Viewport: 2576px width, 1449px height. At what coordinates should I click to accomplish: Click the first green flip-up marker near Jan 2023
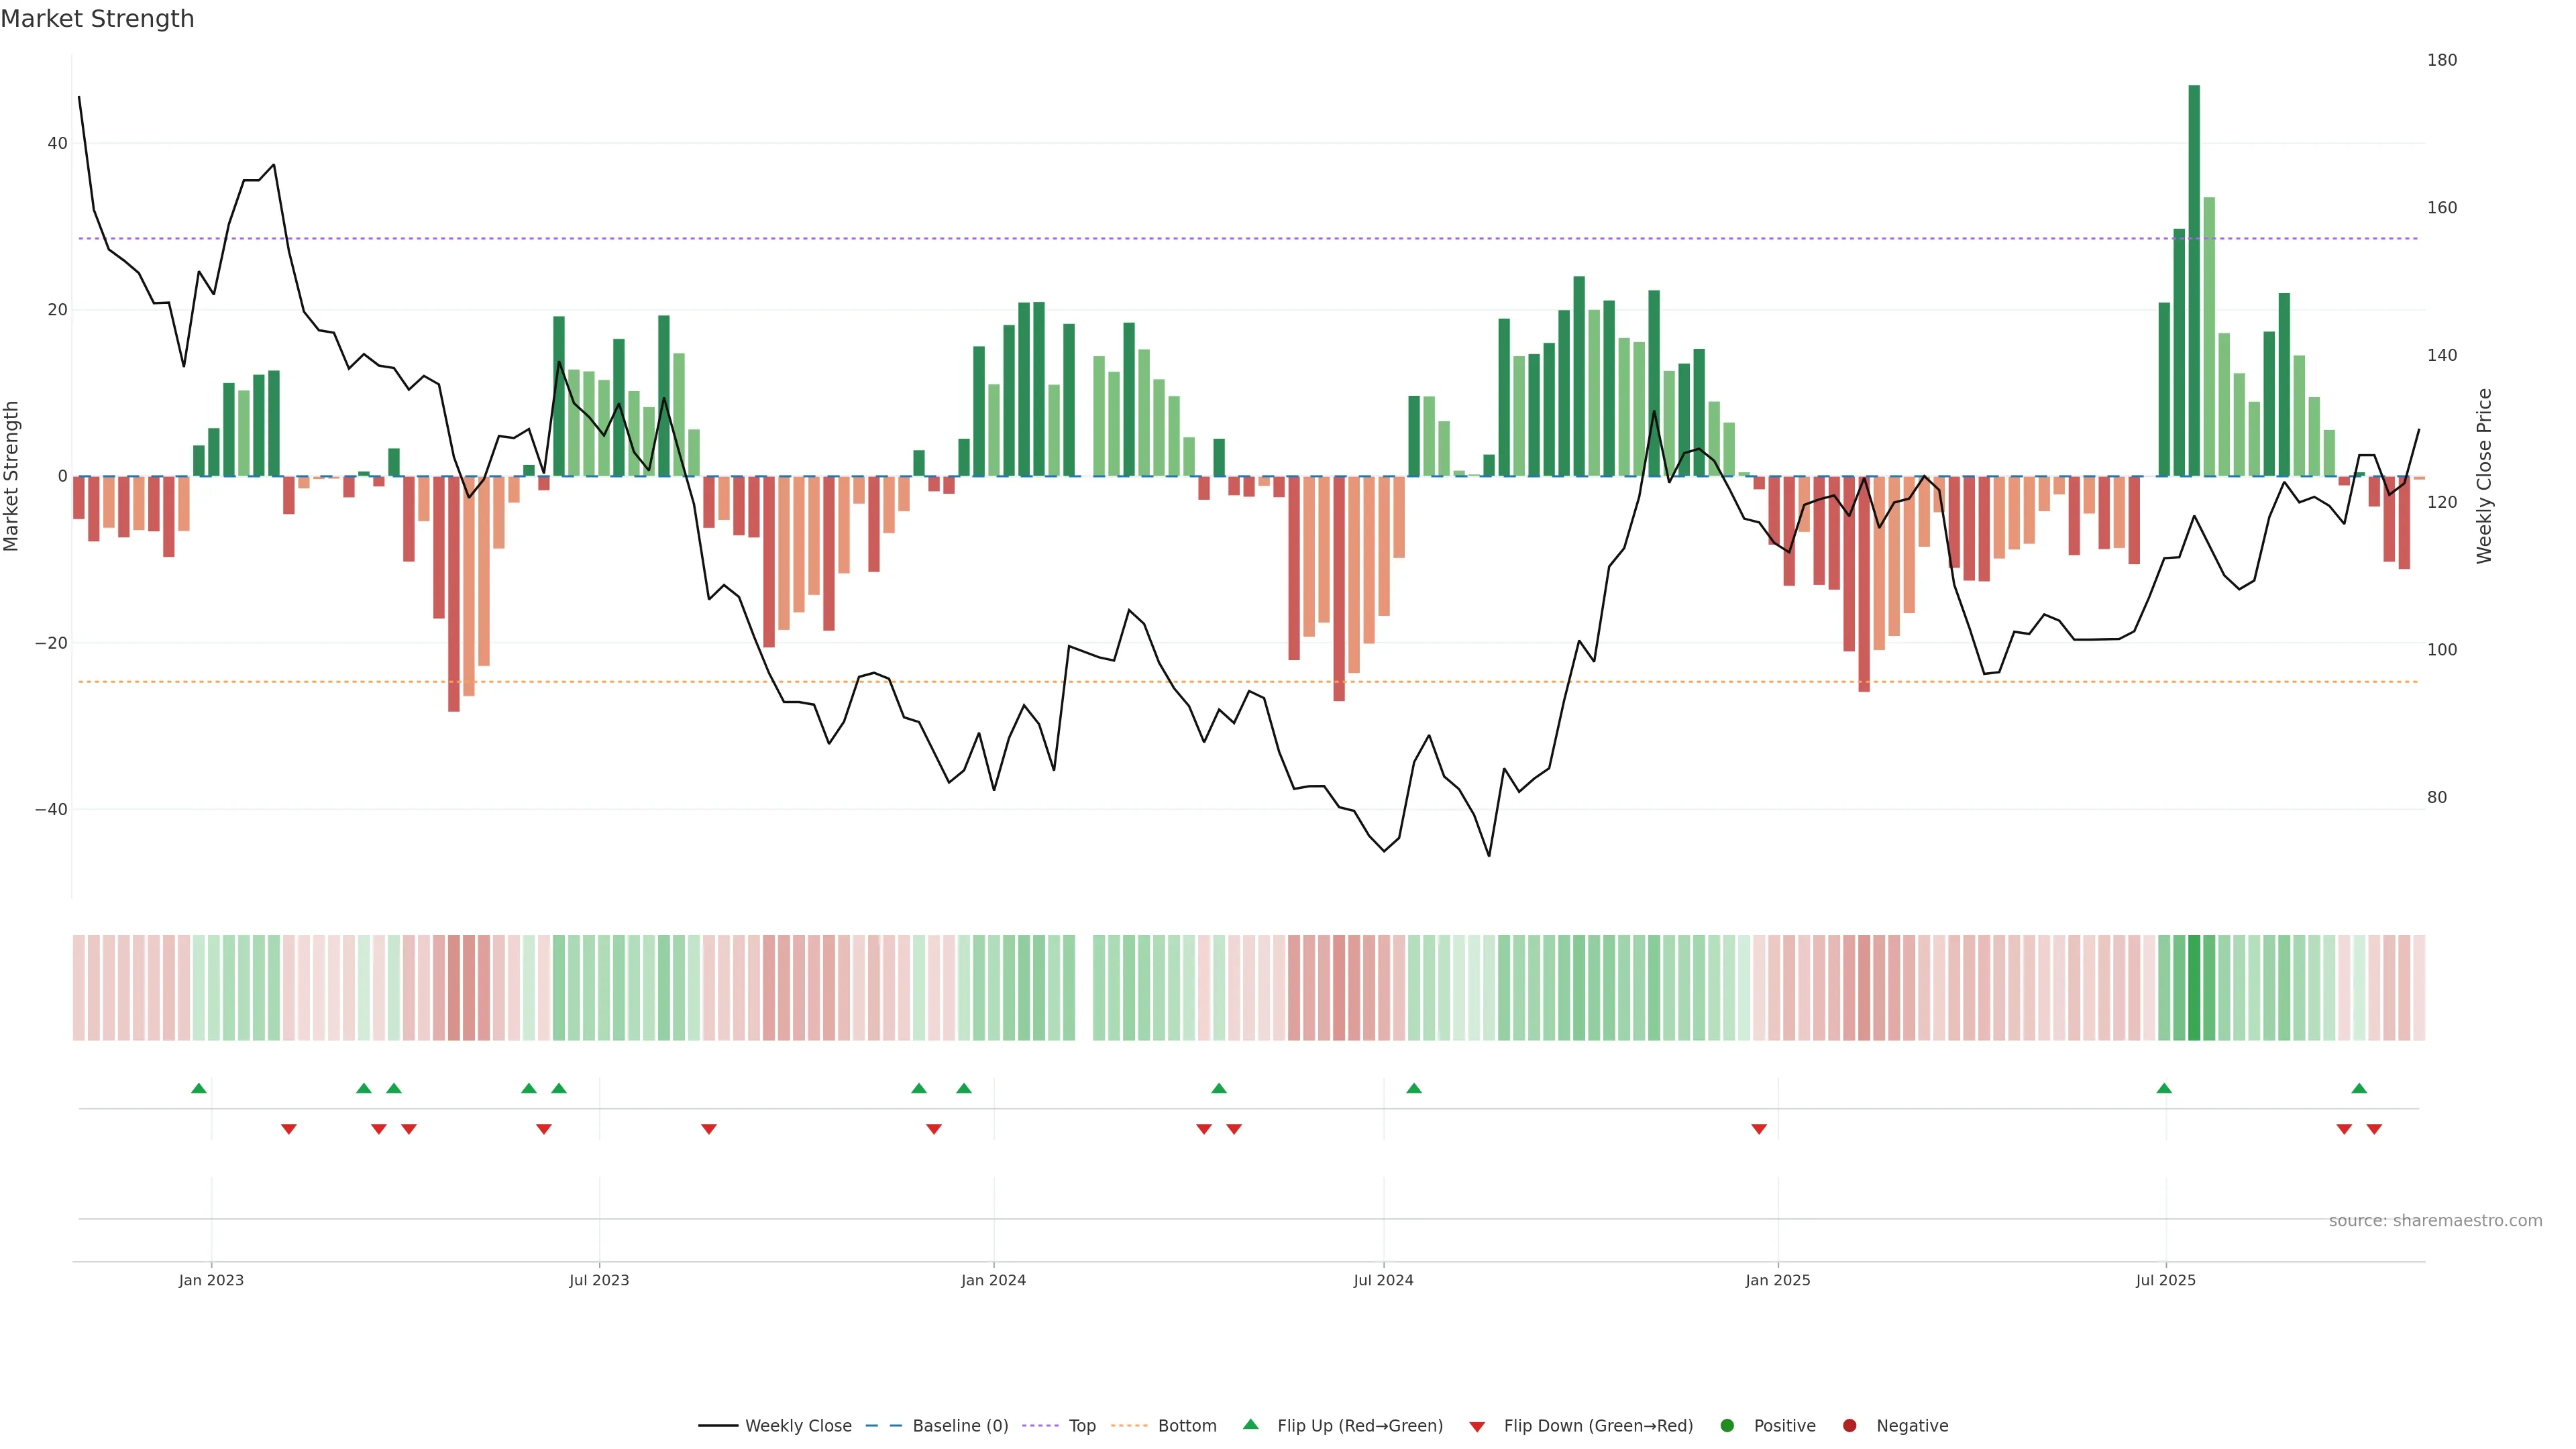(199, 1088)
